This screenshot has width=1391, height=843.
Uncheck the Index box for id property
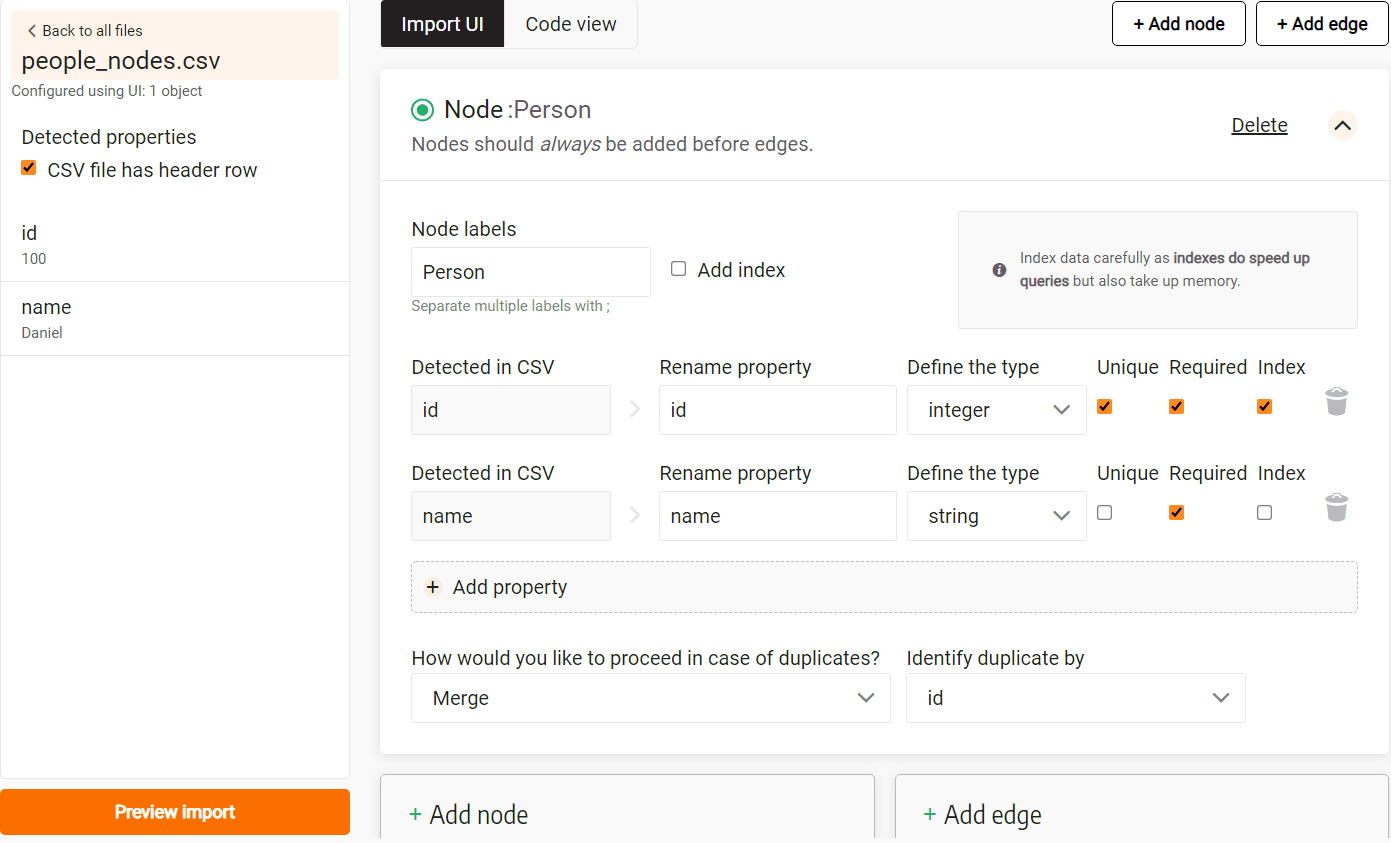coord(1264,407)
